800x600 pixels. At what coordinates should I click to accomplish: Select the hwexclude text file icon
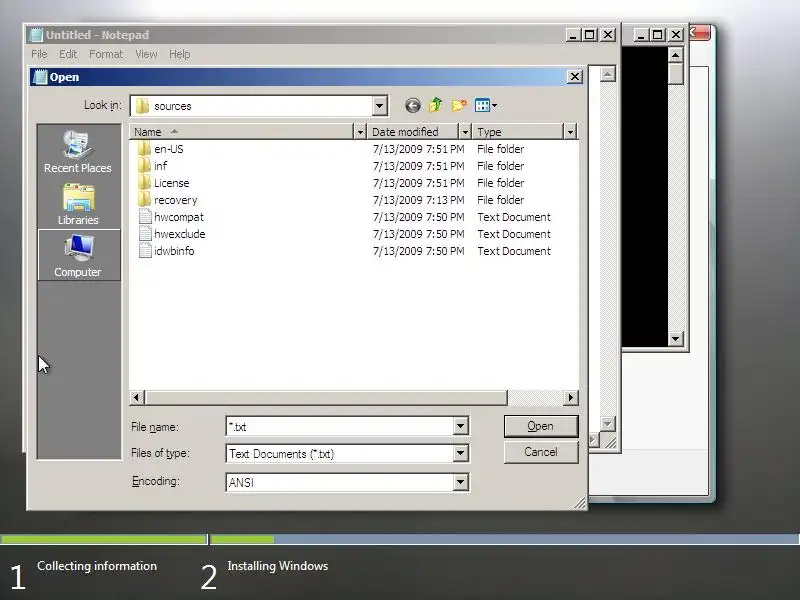[x=145, y=234]
